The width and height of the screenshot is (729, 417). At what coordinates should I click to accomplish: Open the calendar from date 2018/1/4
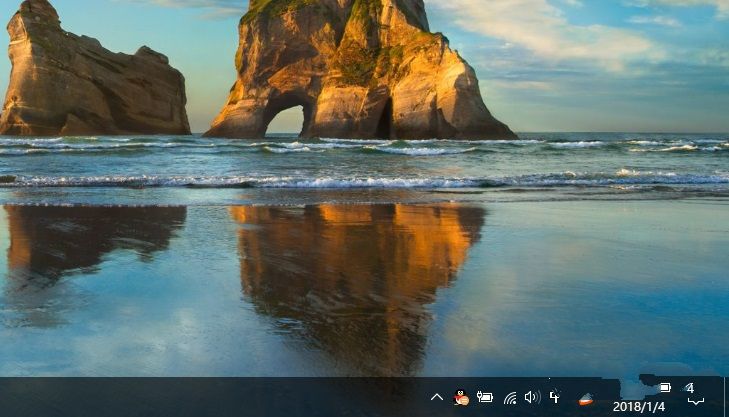pos(636,407)
